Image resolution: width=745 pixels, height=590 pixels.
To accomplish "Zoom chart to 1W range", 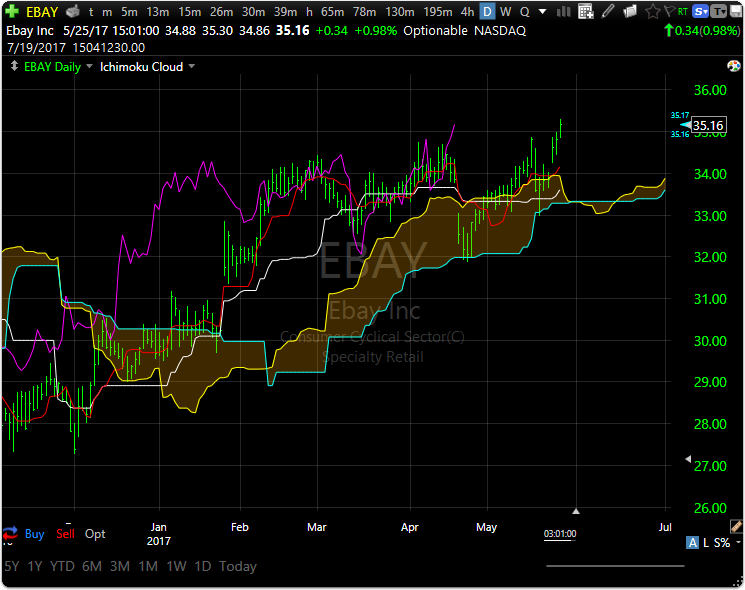I will (x=176, y=566).
